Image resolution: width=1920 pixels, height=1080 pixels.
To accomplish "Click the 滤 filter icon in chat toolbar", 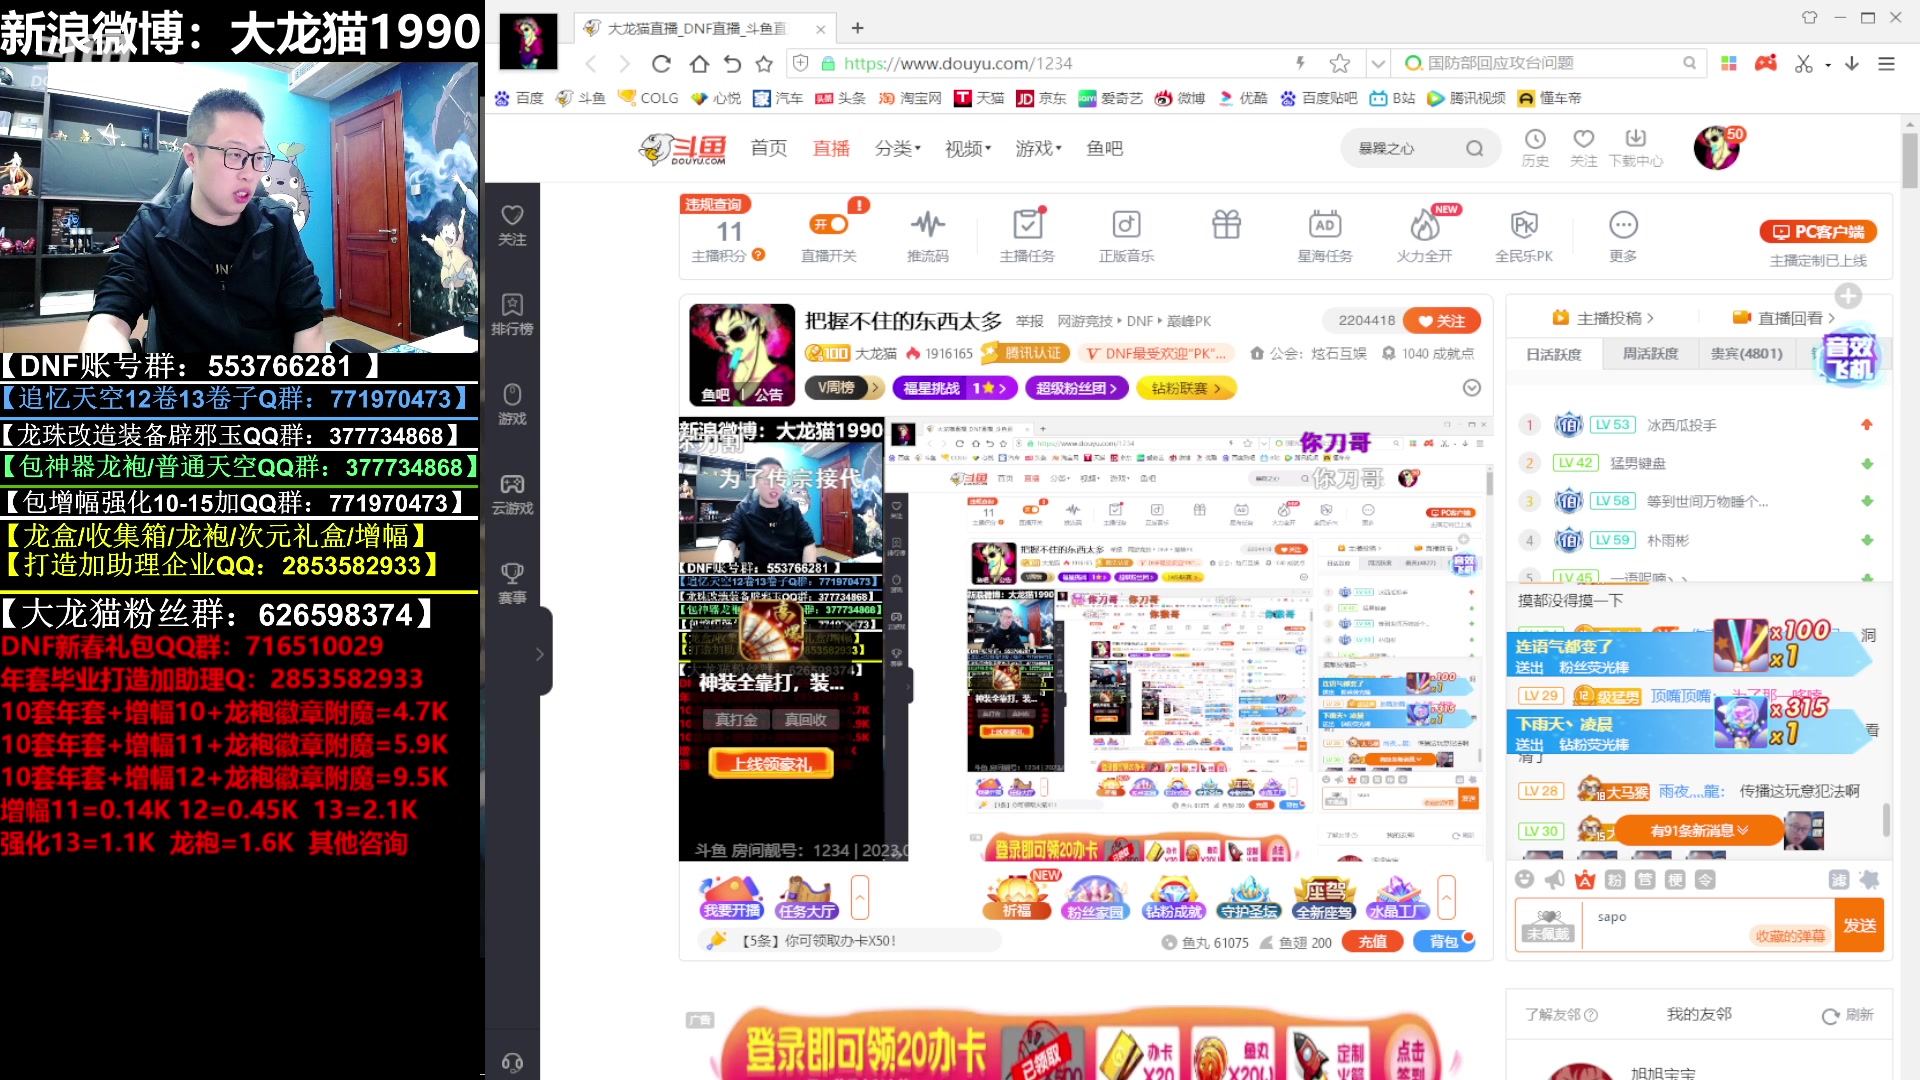I will pos(1839,879).
